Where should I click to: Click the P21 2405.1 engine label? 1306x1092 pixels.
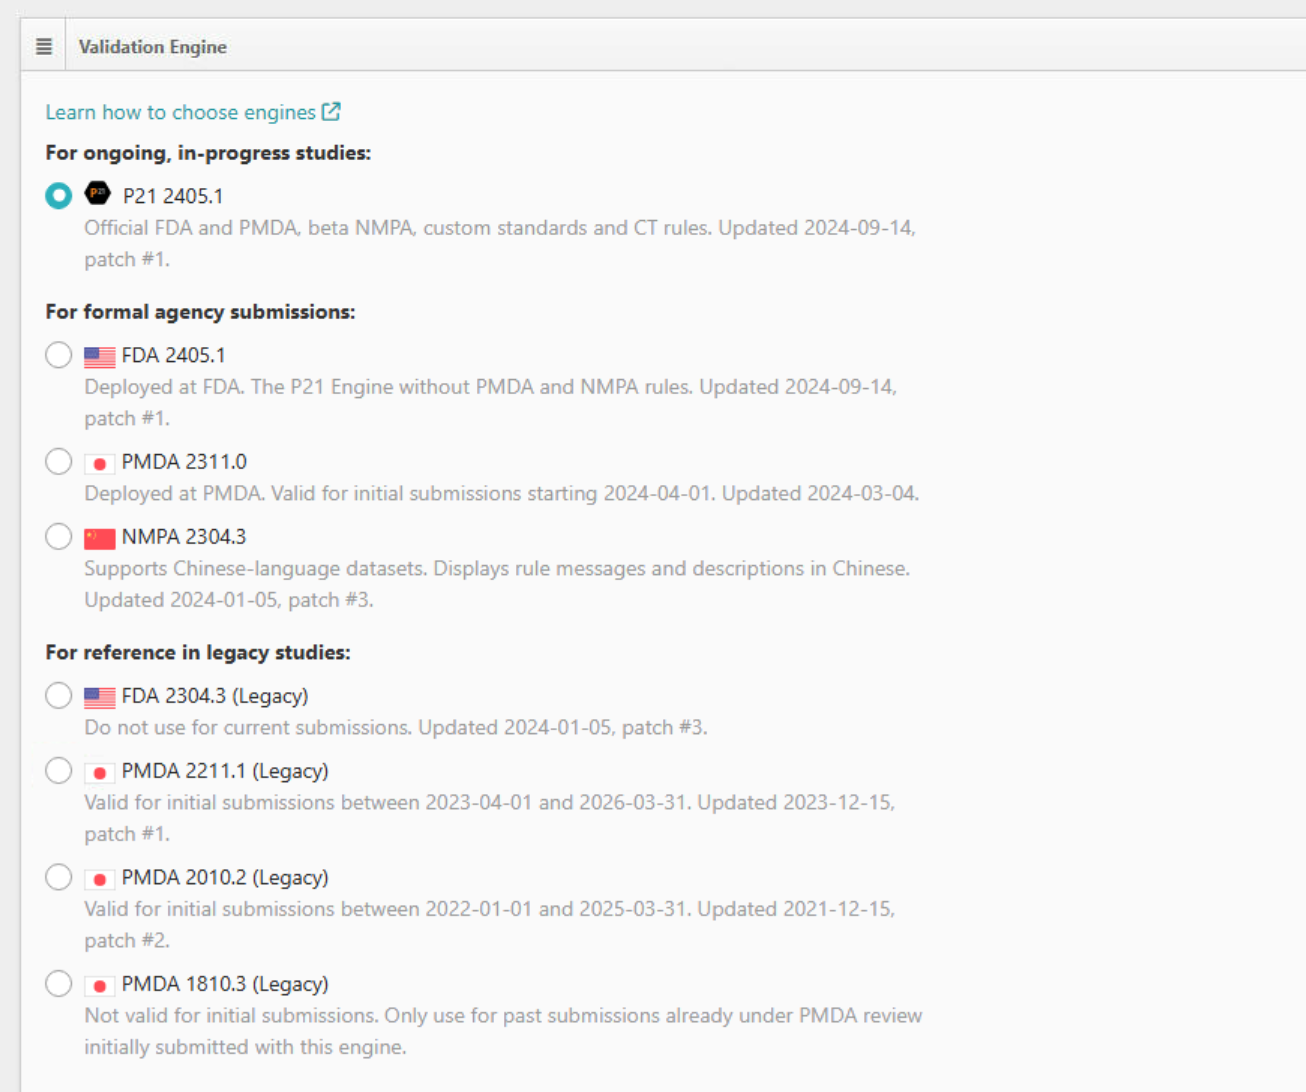click(x=173, y=196)
